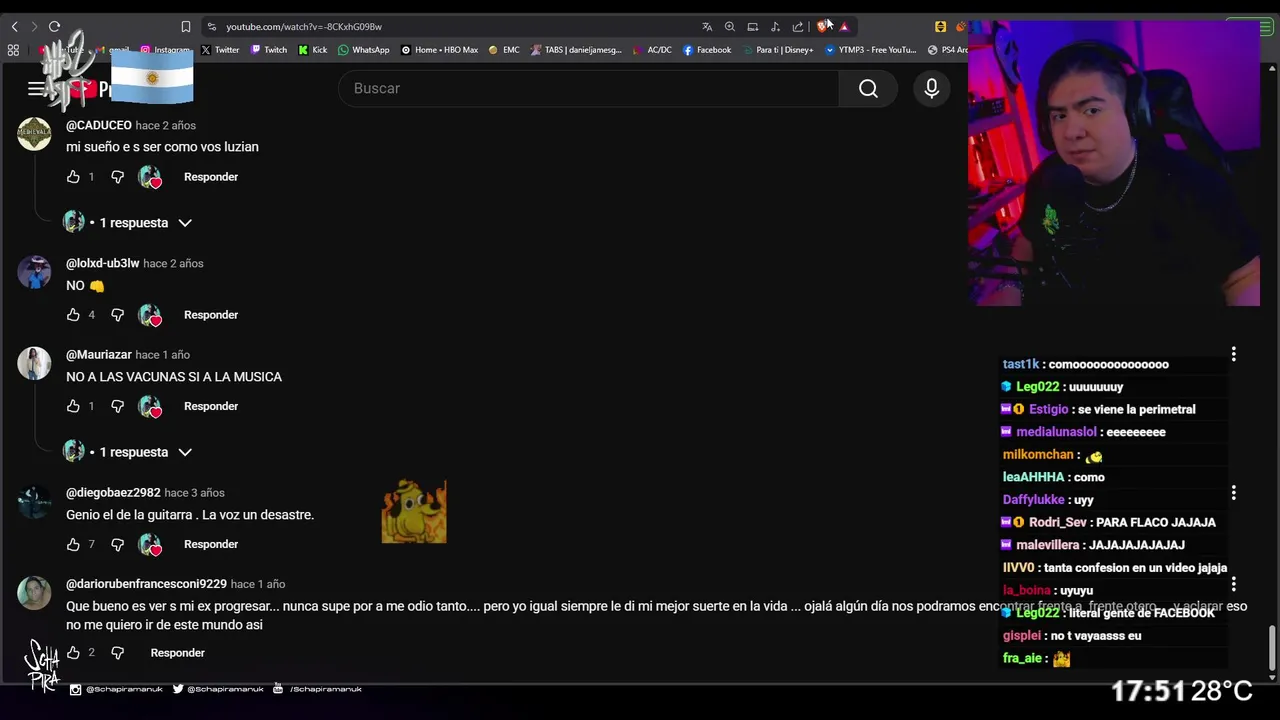This screenshot has height=720, width=1280.
Task: Open Brave Shields lion icon
Action: (x=823, y=27)
